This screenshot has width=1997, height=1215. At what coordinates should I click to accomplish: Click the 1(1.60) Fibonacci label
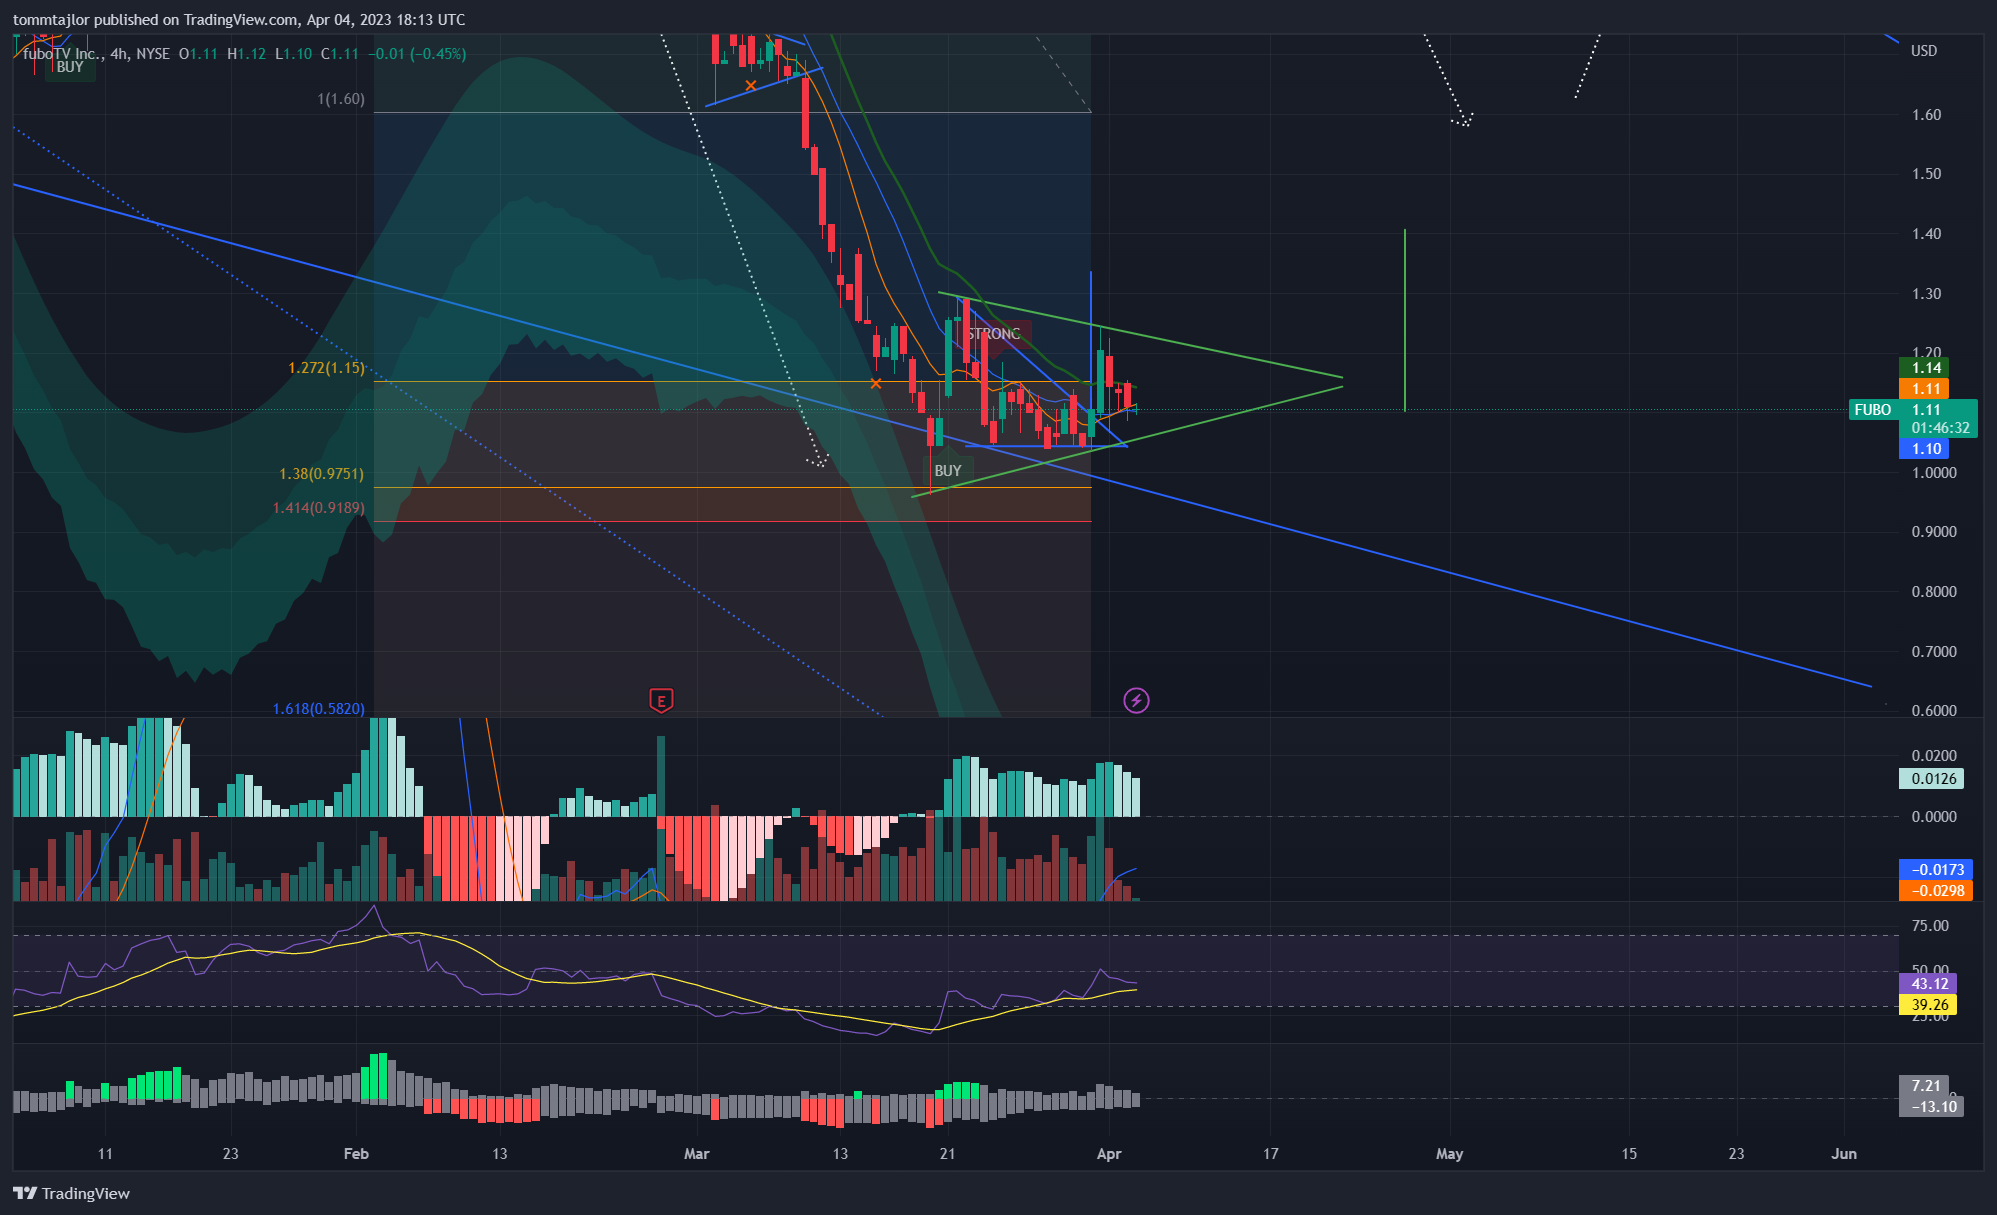[341, 99]
